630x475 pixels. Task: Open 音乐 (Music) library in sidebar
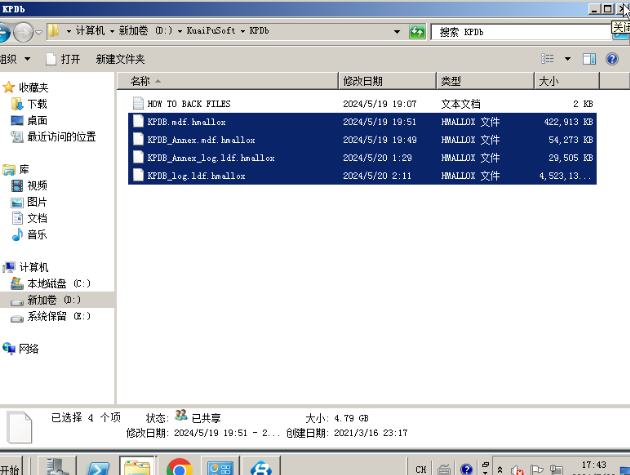click(x=36, y=235)
